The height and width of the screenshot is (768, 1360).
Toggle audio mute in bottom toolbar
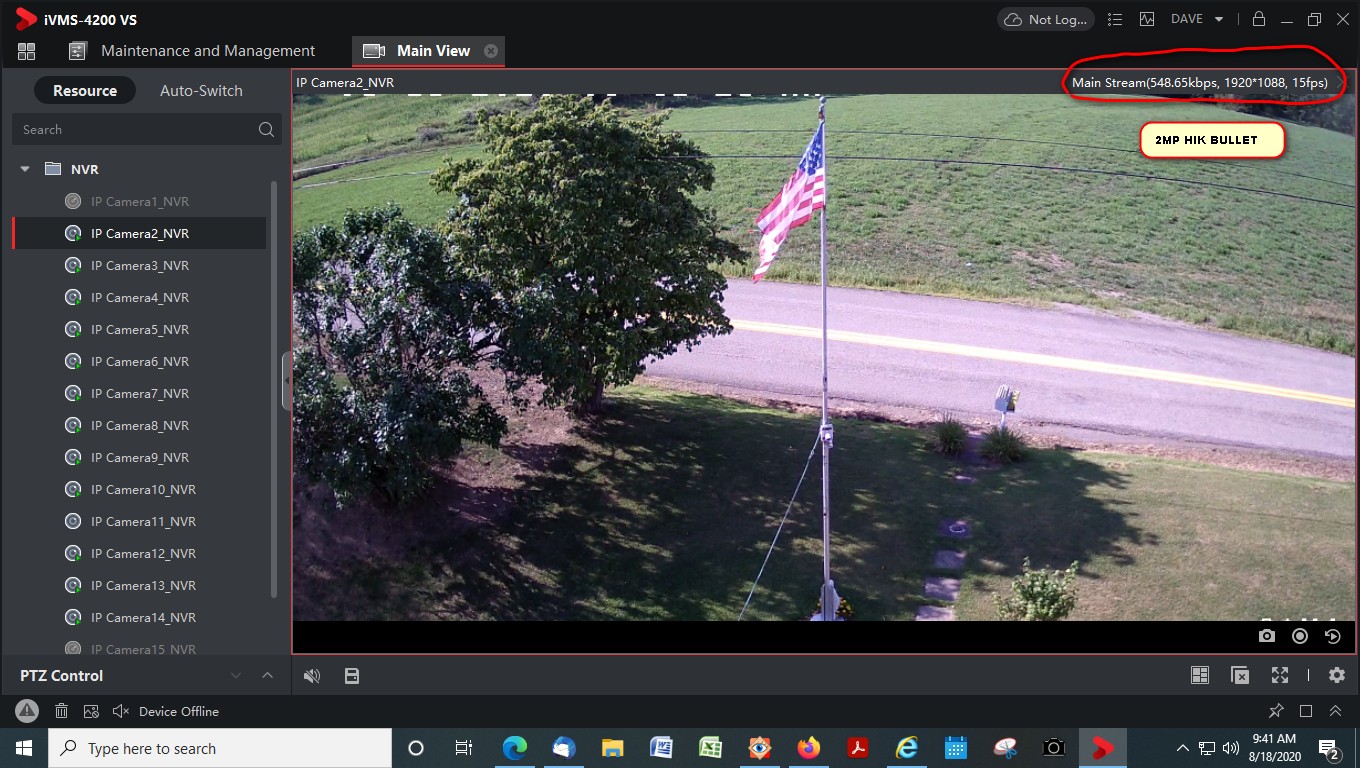coord(312,676)
